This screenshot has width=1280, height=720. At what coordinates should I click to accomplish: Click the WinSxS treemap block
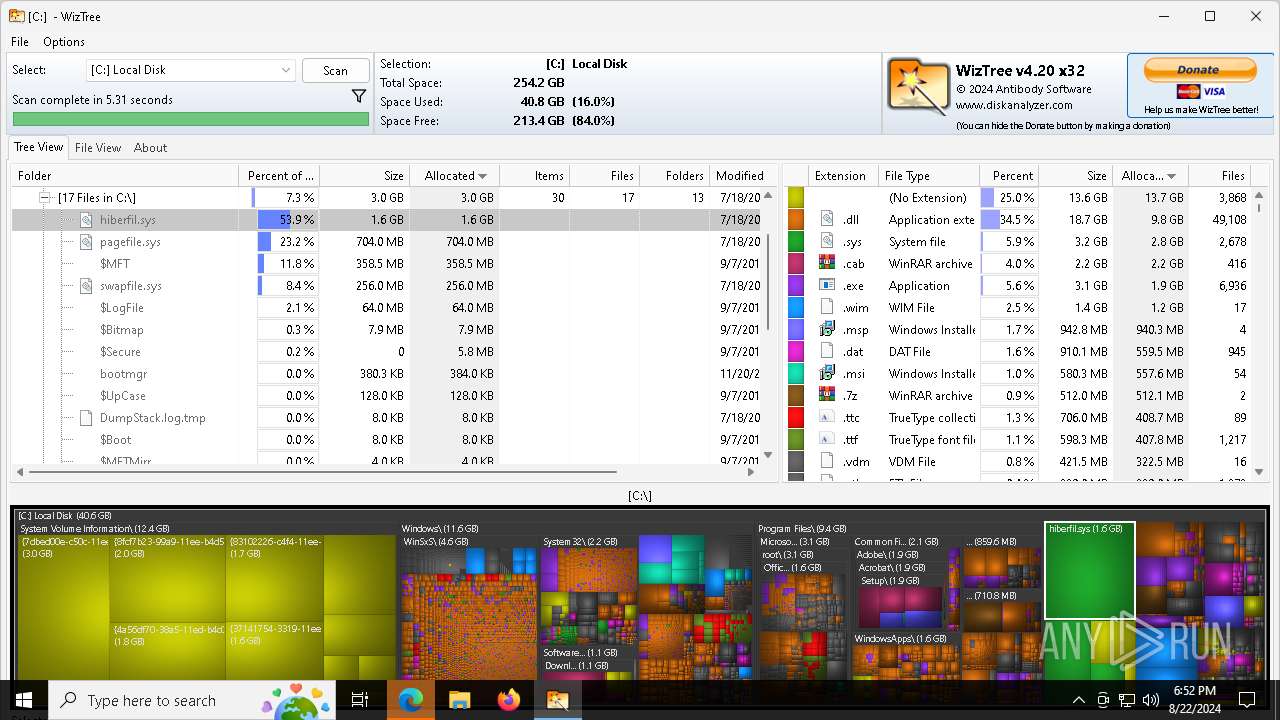point(467,610)
